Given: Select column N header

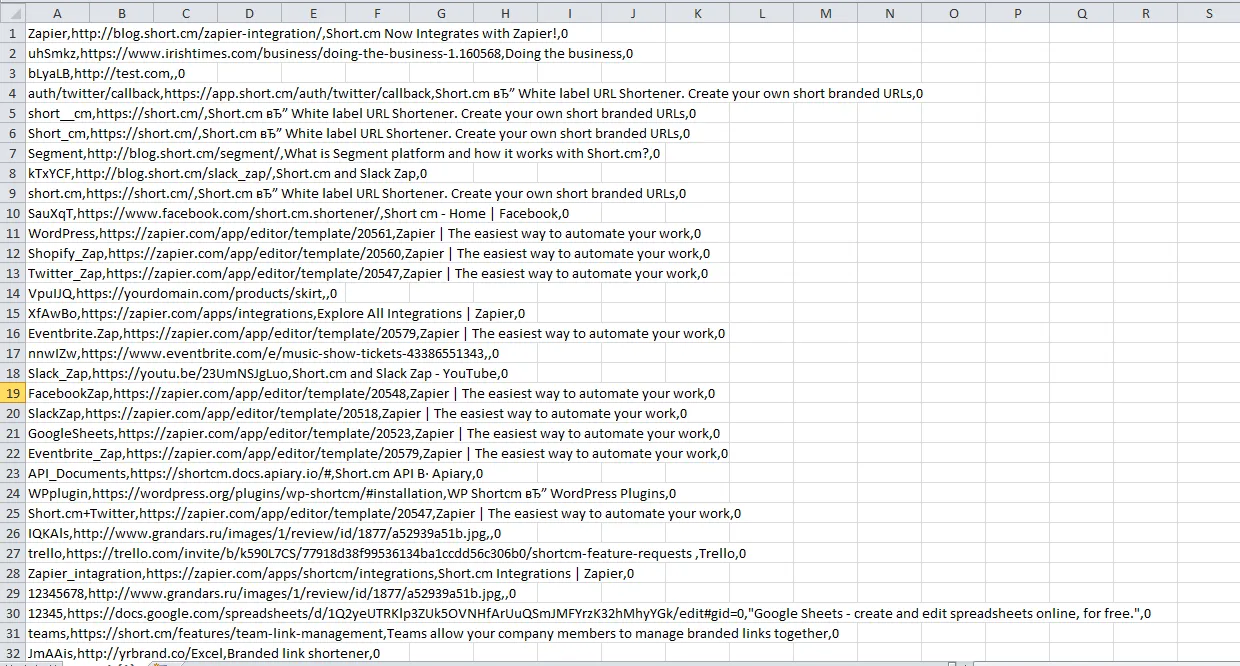Looking at the screenshot, I should [889, 13].
